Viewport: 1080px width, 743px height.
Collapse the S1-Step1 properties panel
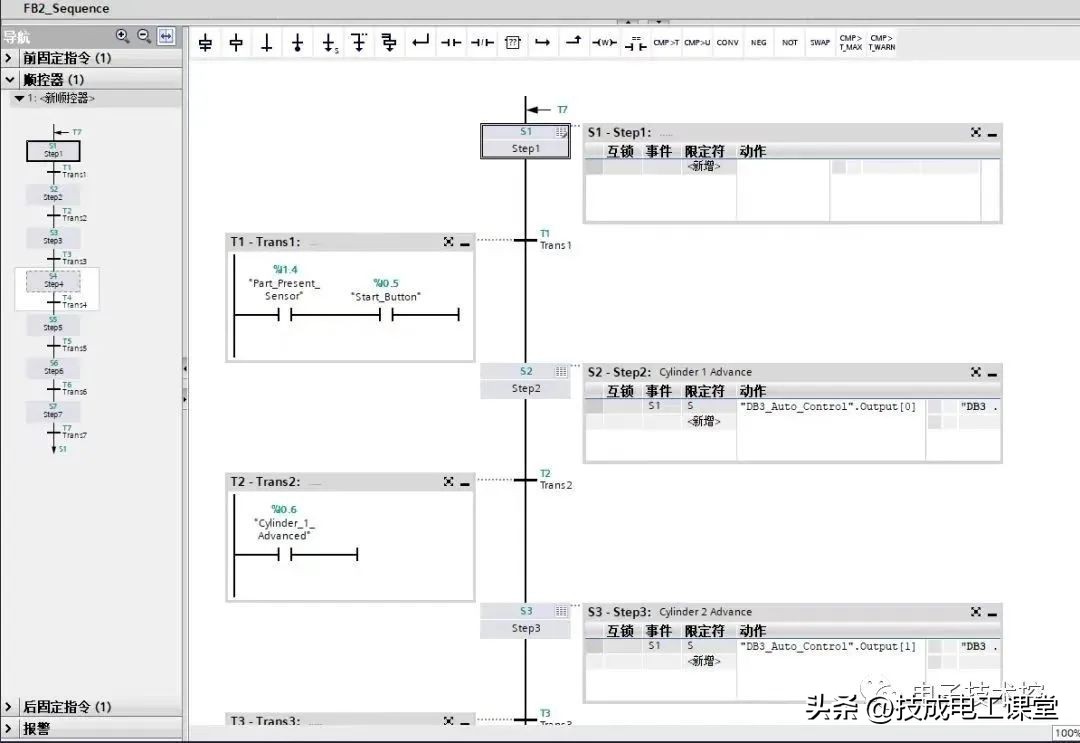991,132
